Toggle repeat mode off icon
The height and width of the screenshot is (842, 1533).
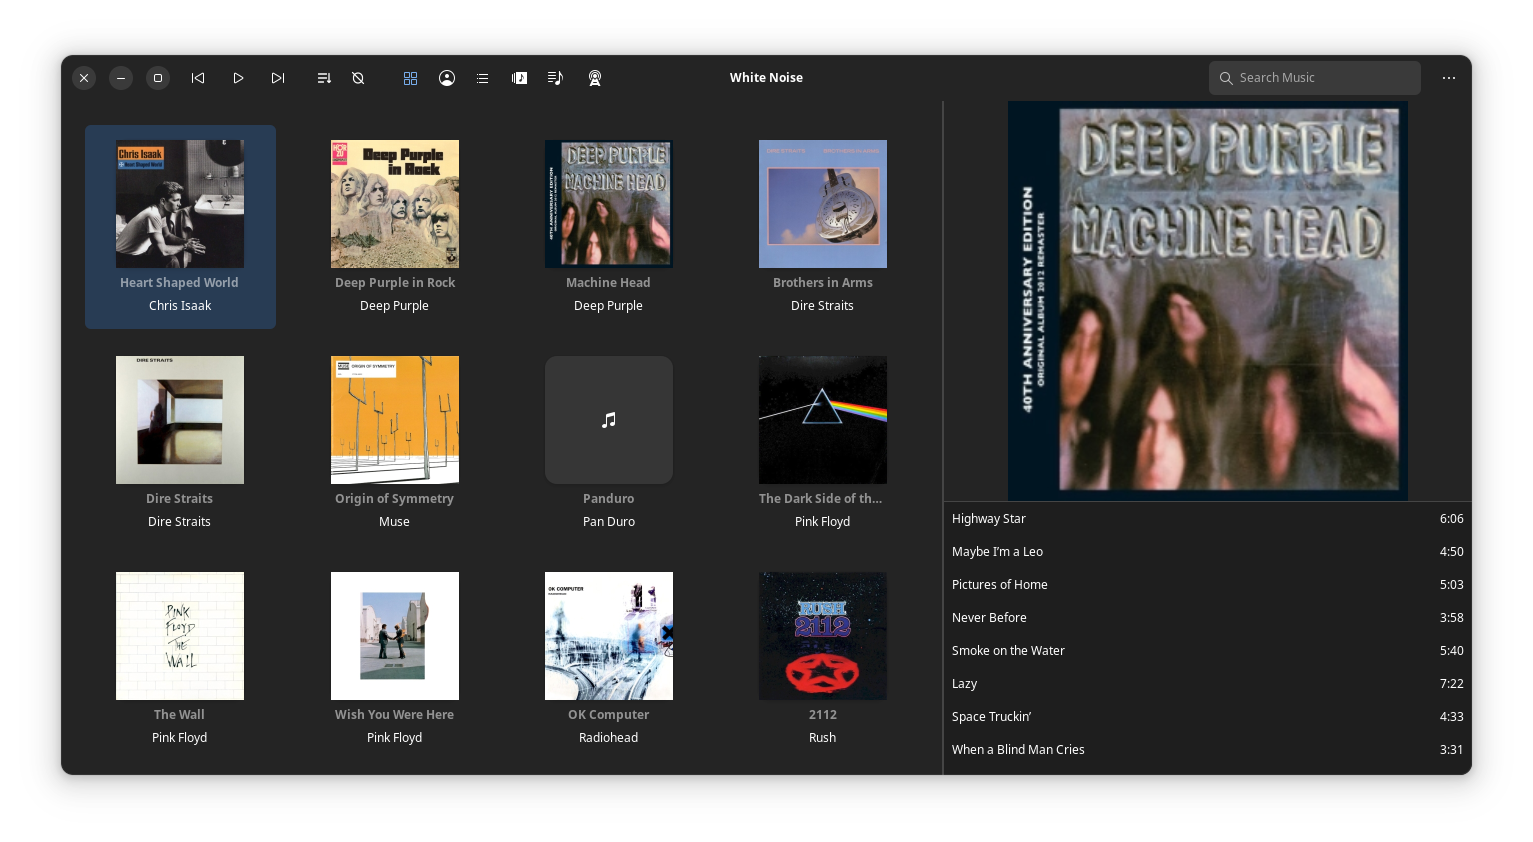coord(358,78)
